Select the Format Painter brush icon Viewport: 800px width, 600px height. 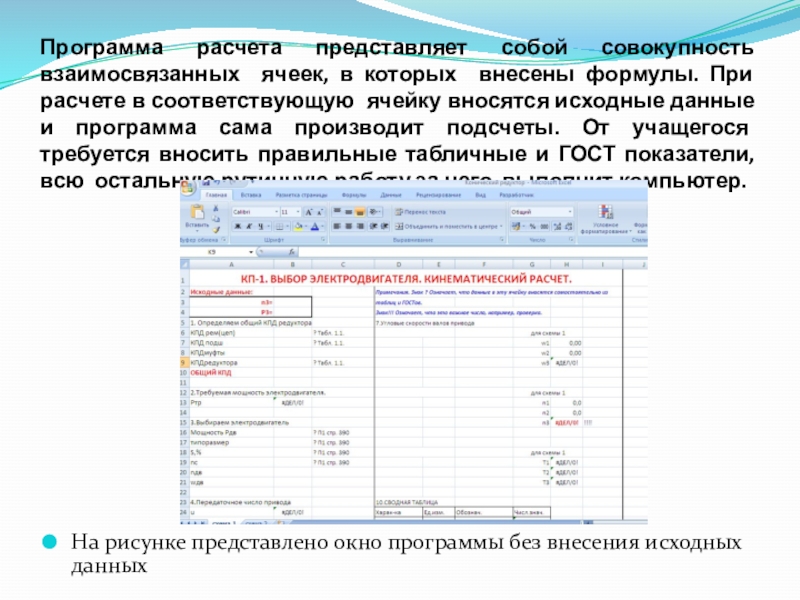coord(216,230)
